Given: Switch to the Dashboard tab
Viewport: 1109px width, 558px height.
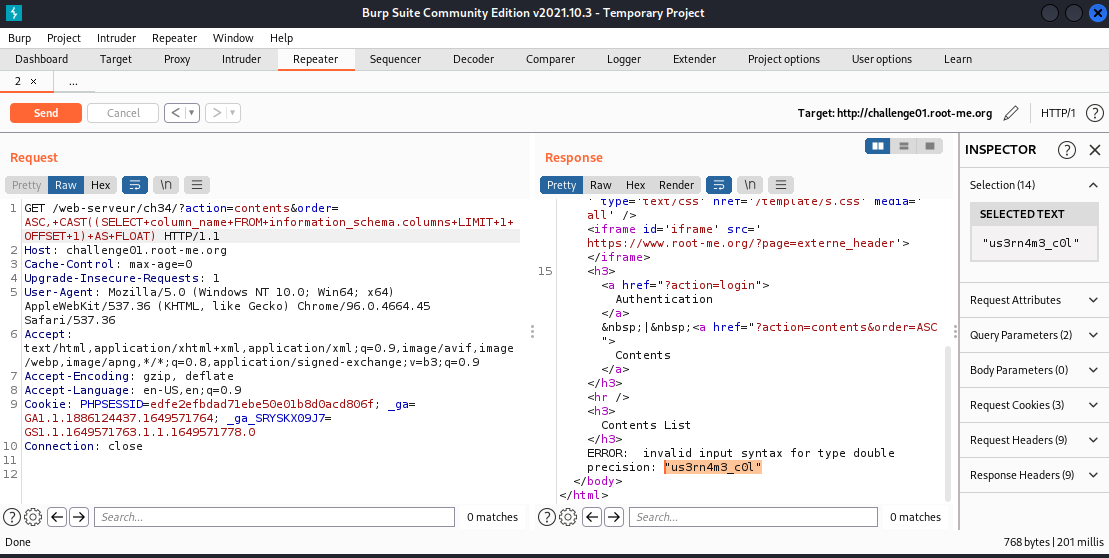Looking at the screenshot, I should [x=42, y=59].
